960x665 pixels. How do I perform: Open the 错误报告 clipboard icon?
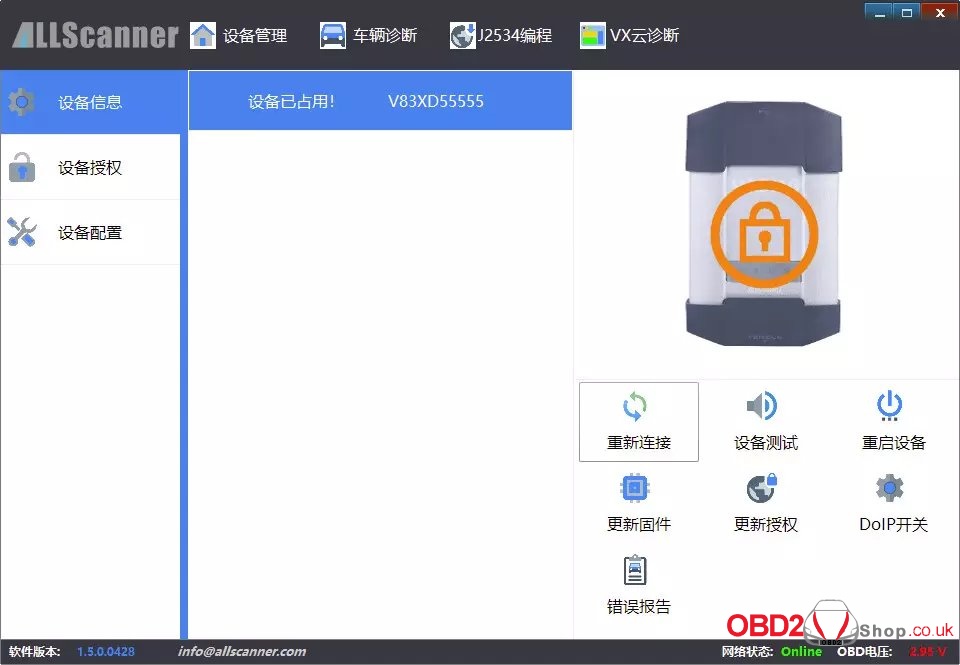tap(635, 570)
